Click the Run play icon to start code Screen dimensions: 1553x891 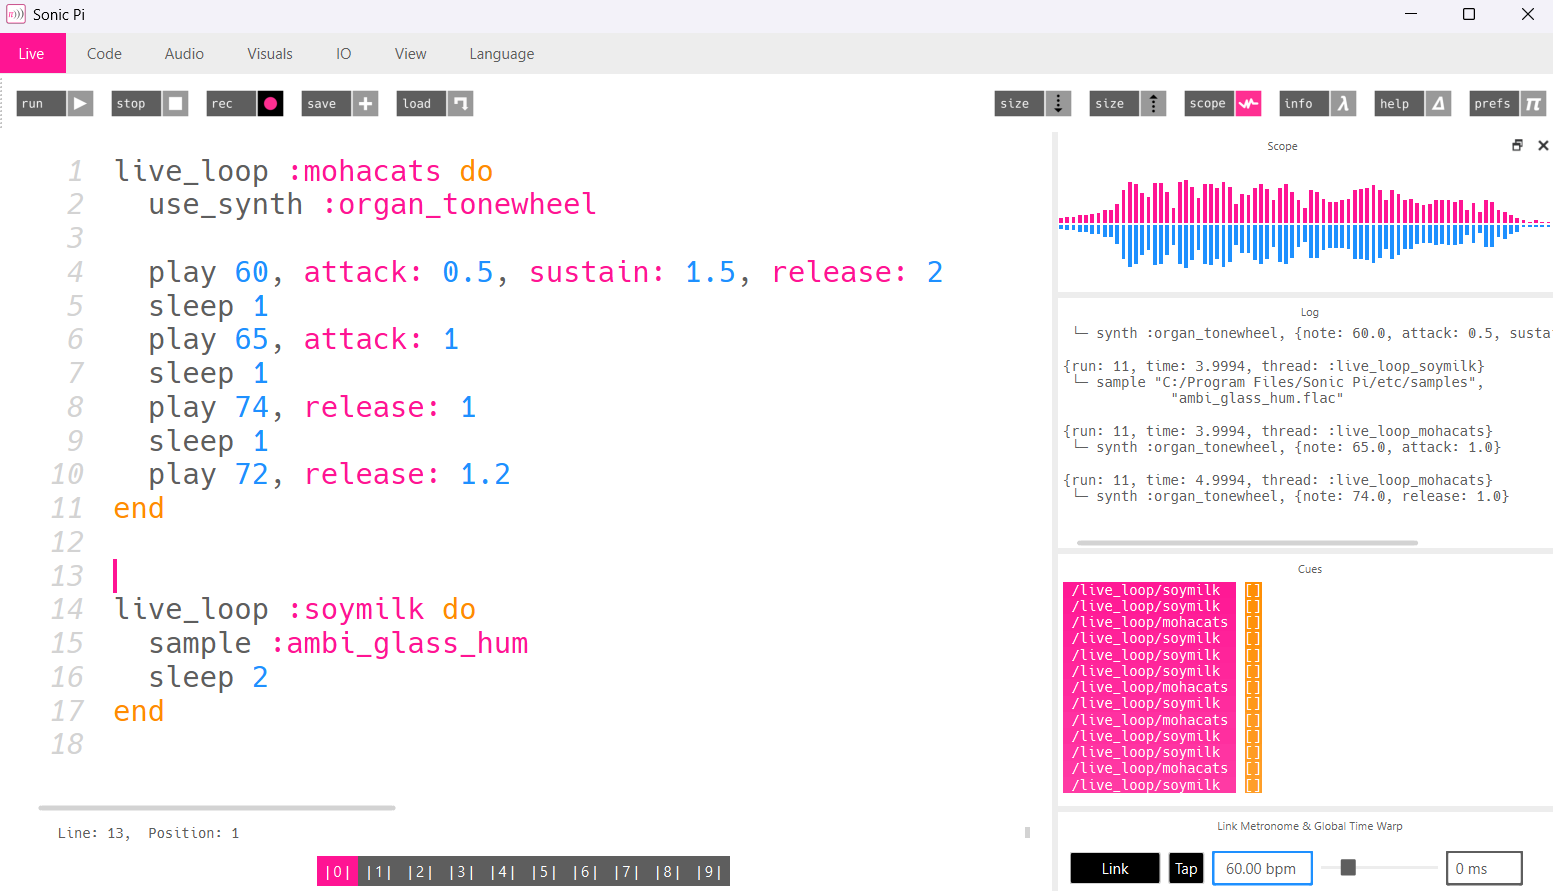[79, 103]
